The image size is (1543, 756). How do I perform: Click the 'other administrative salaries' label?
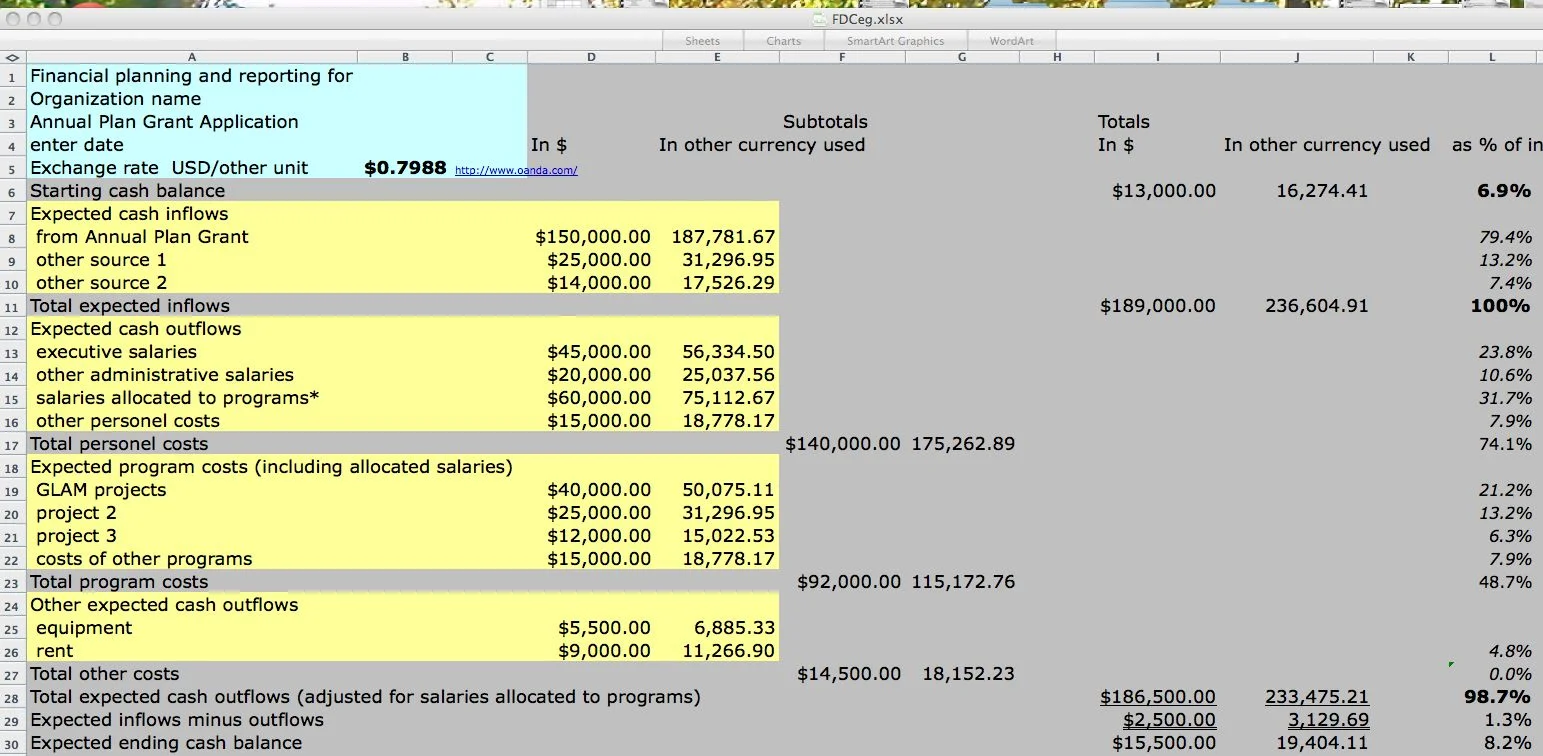tap(165, 375)
